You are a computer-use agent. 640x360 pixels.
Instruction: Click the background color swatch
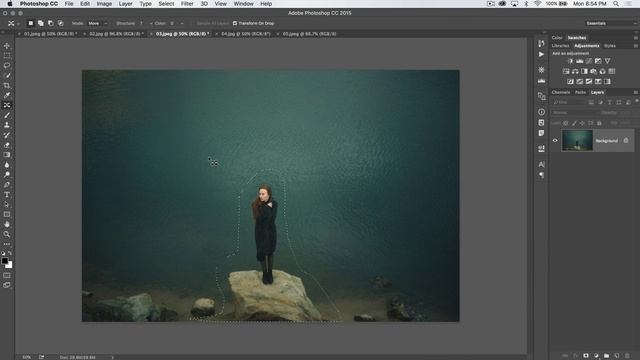pyautogui.click(x=10, y=266)
